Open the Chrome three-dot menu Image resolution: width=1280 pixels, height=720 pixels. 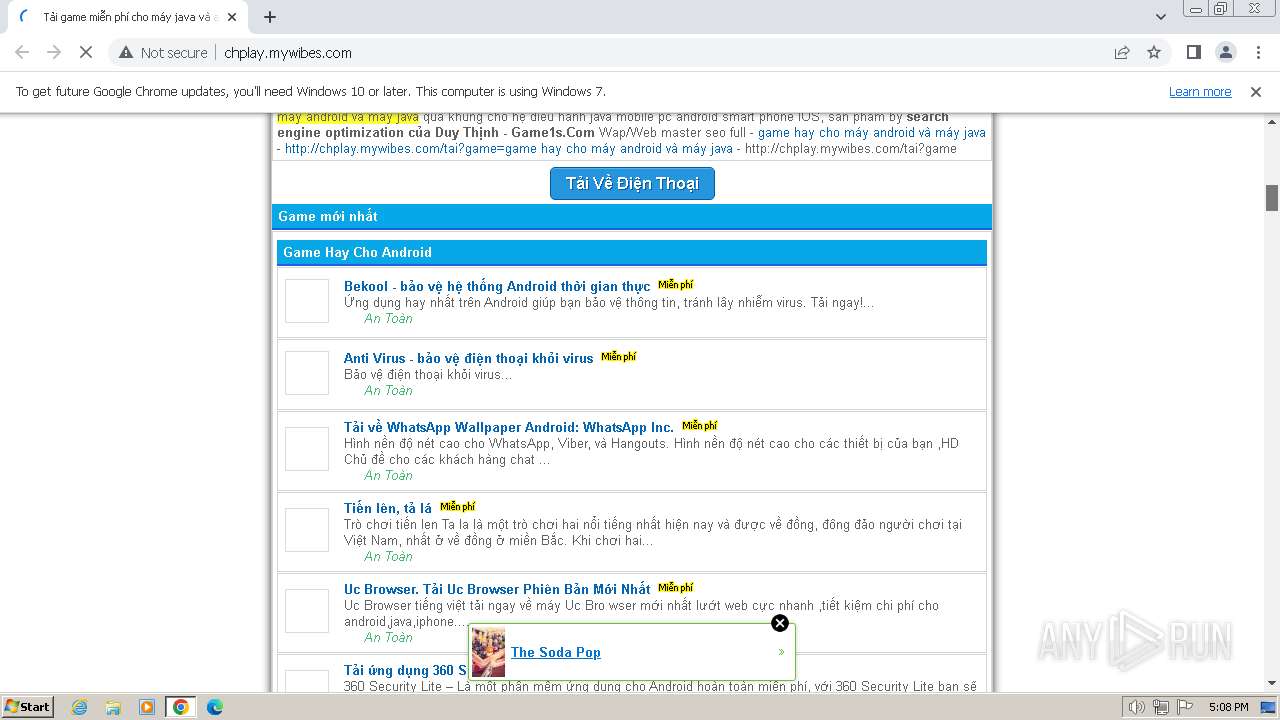point(1258,53)
